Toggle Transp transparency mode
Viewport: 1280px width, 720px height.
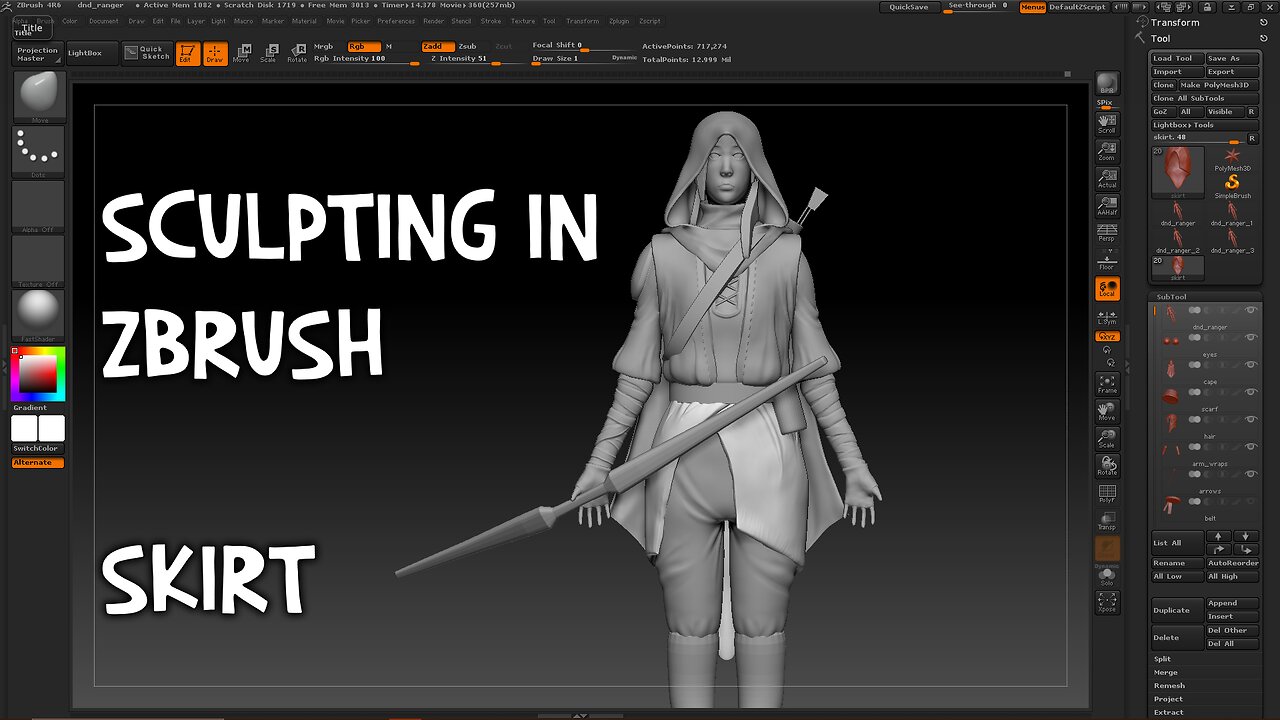(x=1107, y=520)
